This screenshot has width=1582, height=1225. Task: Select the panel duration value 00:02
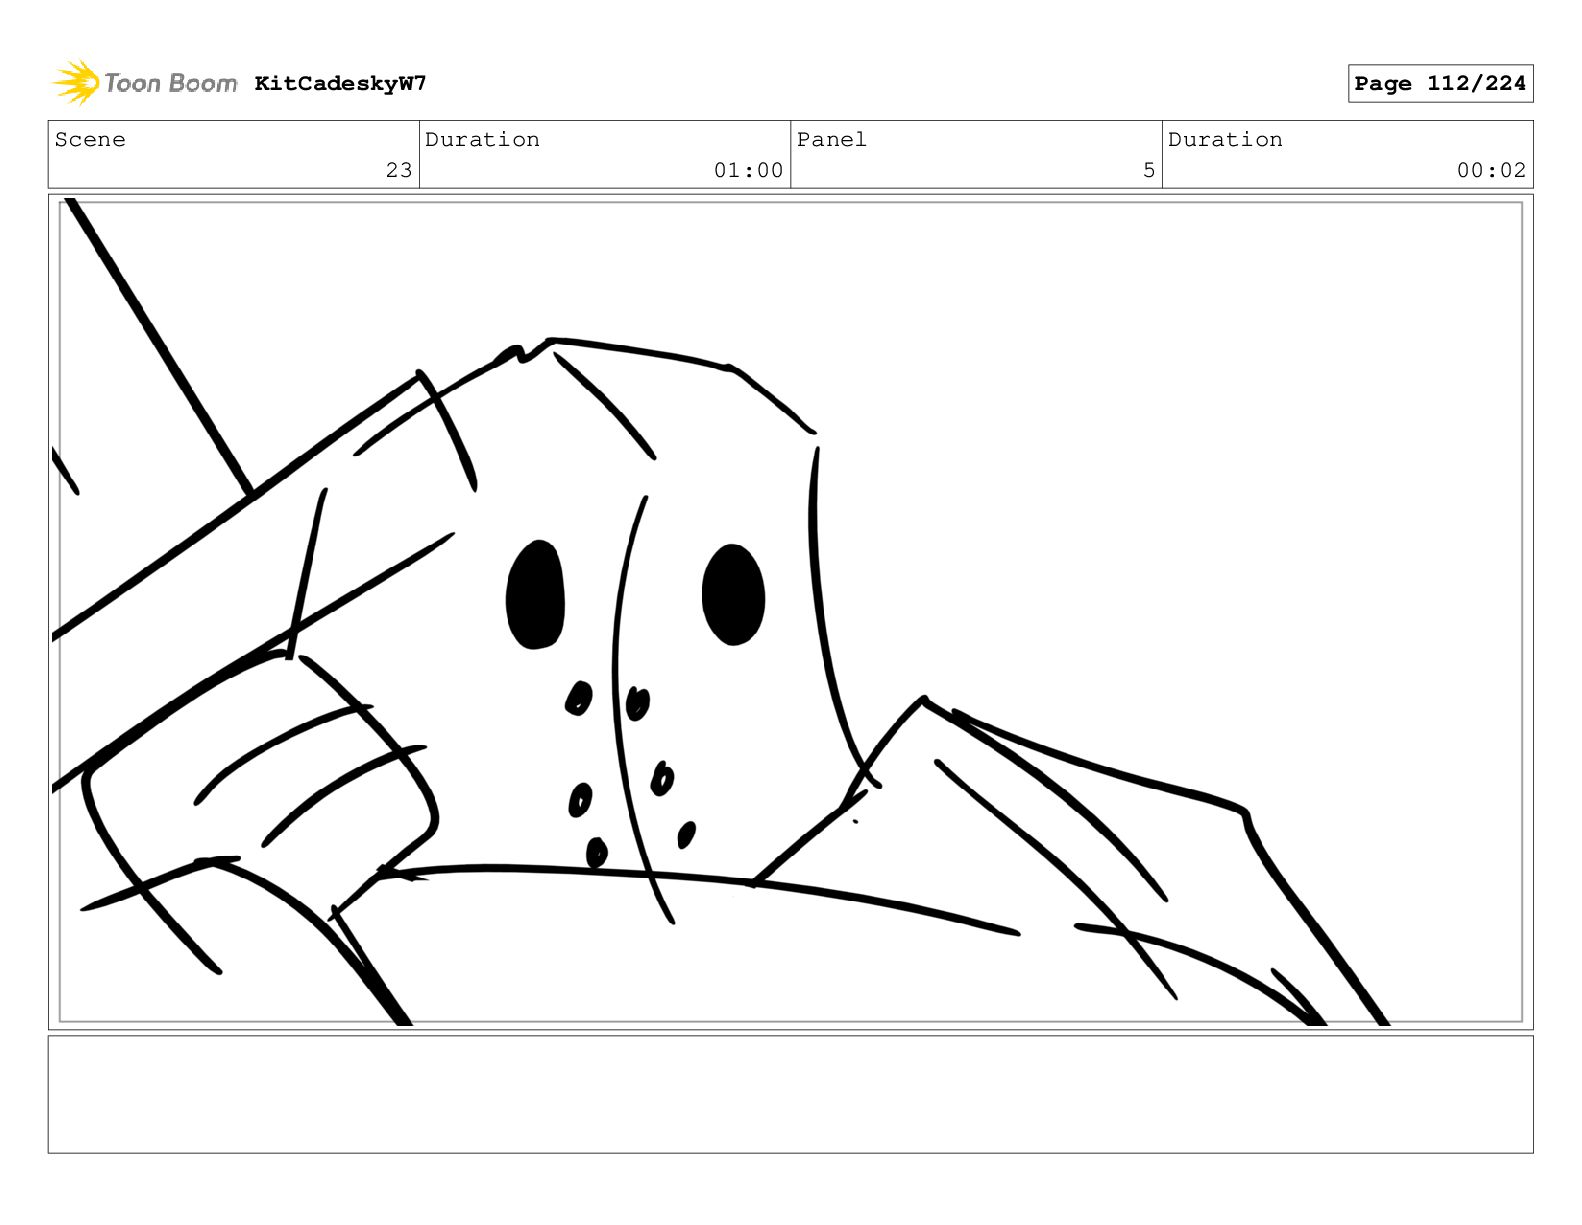coord(1491,170)
